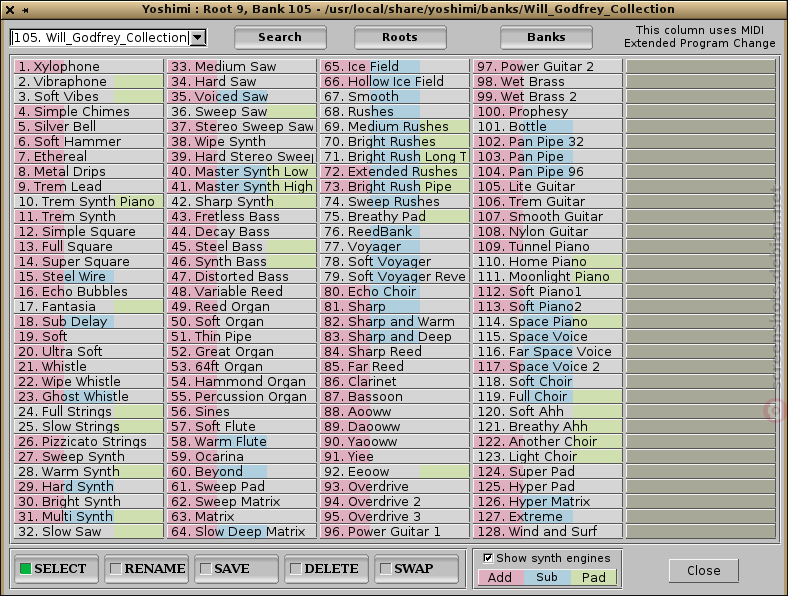The image size is (788, 596).
Task: Select instrument 1. Xylophone
Action: click(x=89, y=66)
